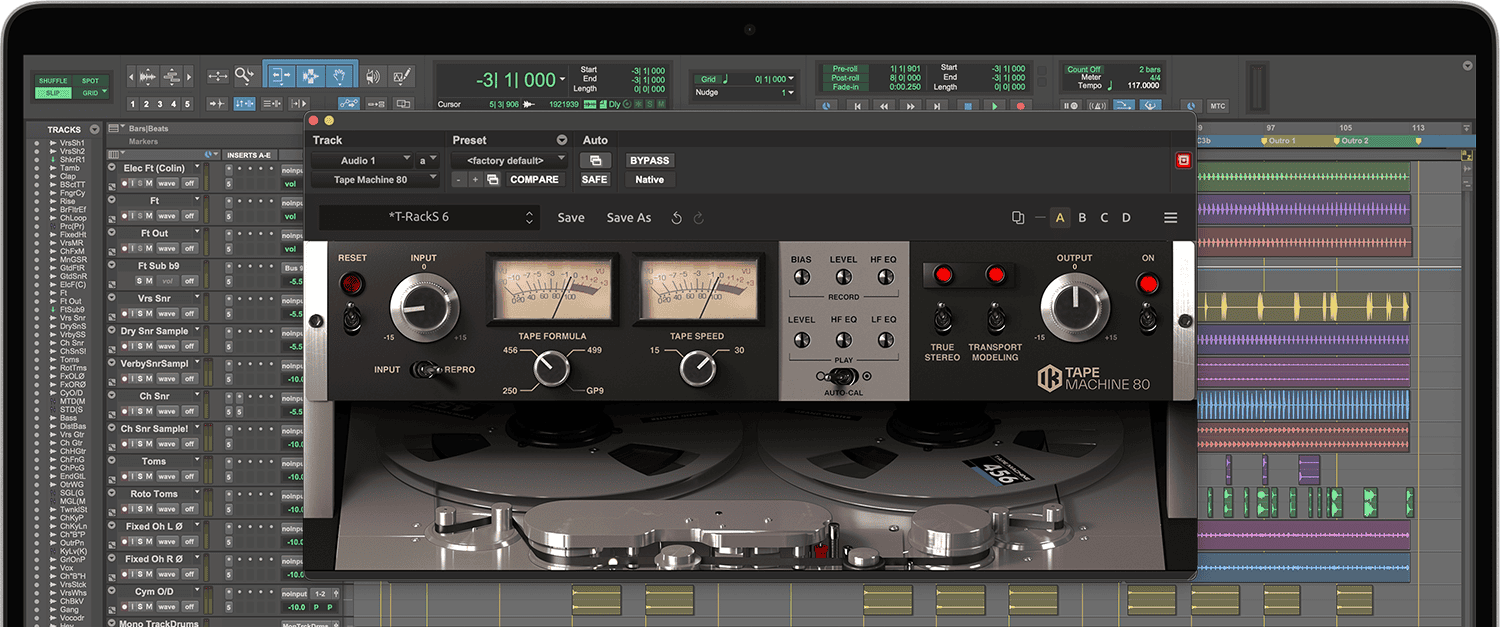The image size is (1500, 627).
Task: Open the factory default preset dropdown
Action: point(508,160)
